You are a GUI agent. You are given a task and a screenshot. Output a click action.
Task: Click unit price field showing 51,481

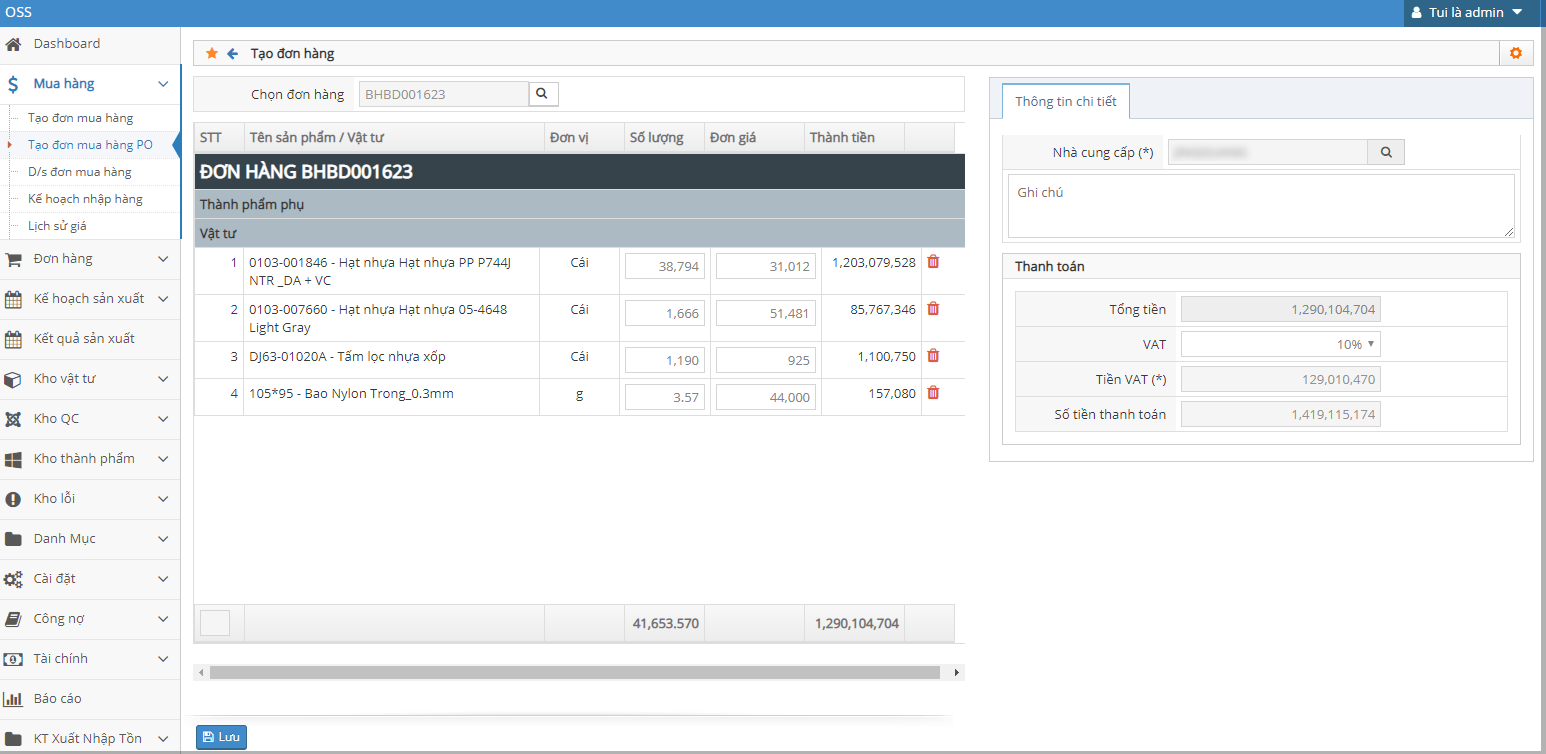(x=766, y=313)
